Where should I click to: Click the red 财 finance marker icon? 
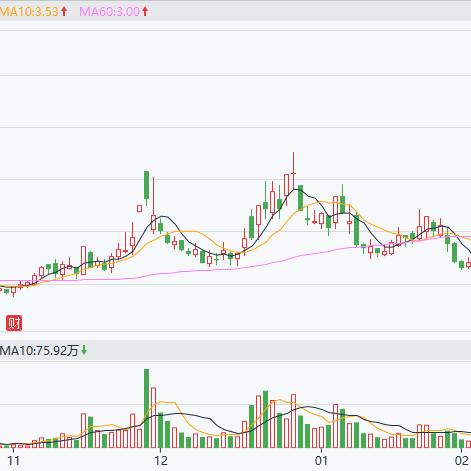tap(14, 323)
